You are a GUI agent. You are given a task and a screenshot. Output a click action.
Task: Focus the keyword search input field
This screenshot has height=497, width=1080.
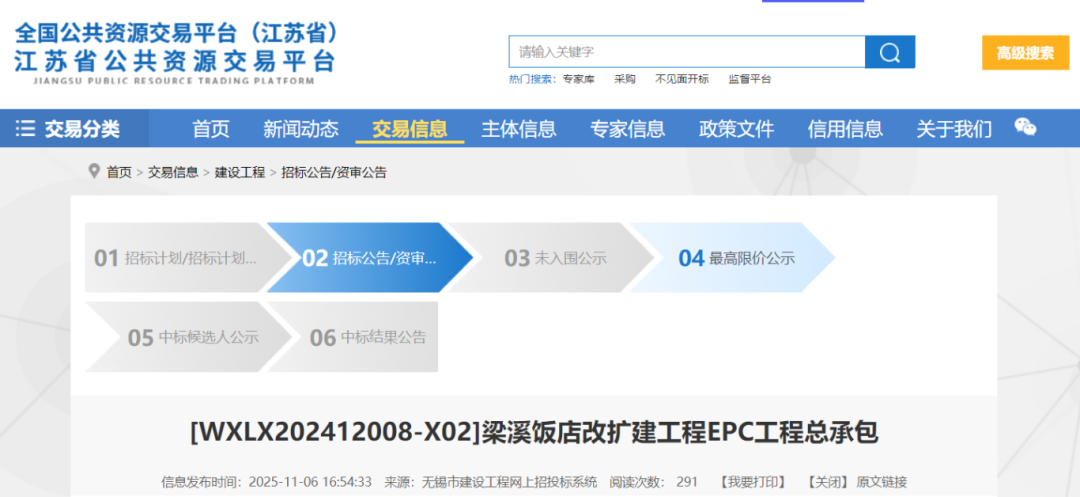coord(687,52)
